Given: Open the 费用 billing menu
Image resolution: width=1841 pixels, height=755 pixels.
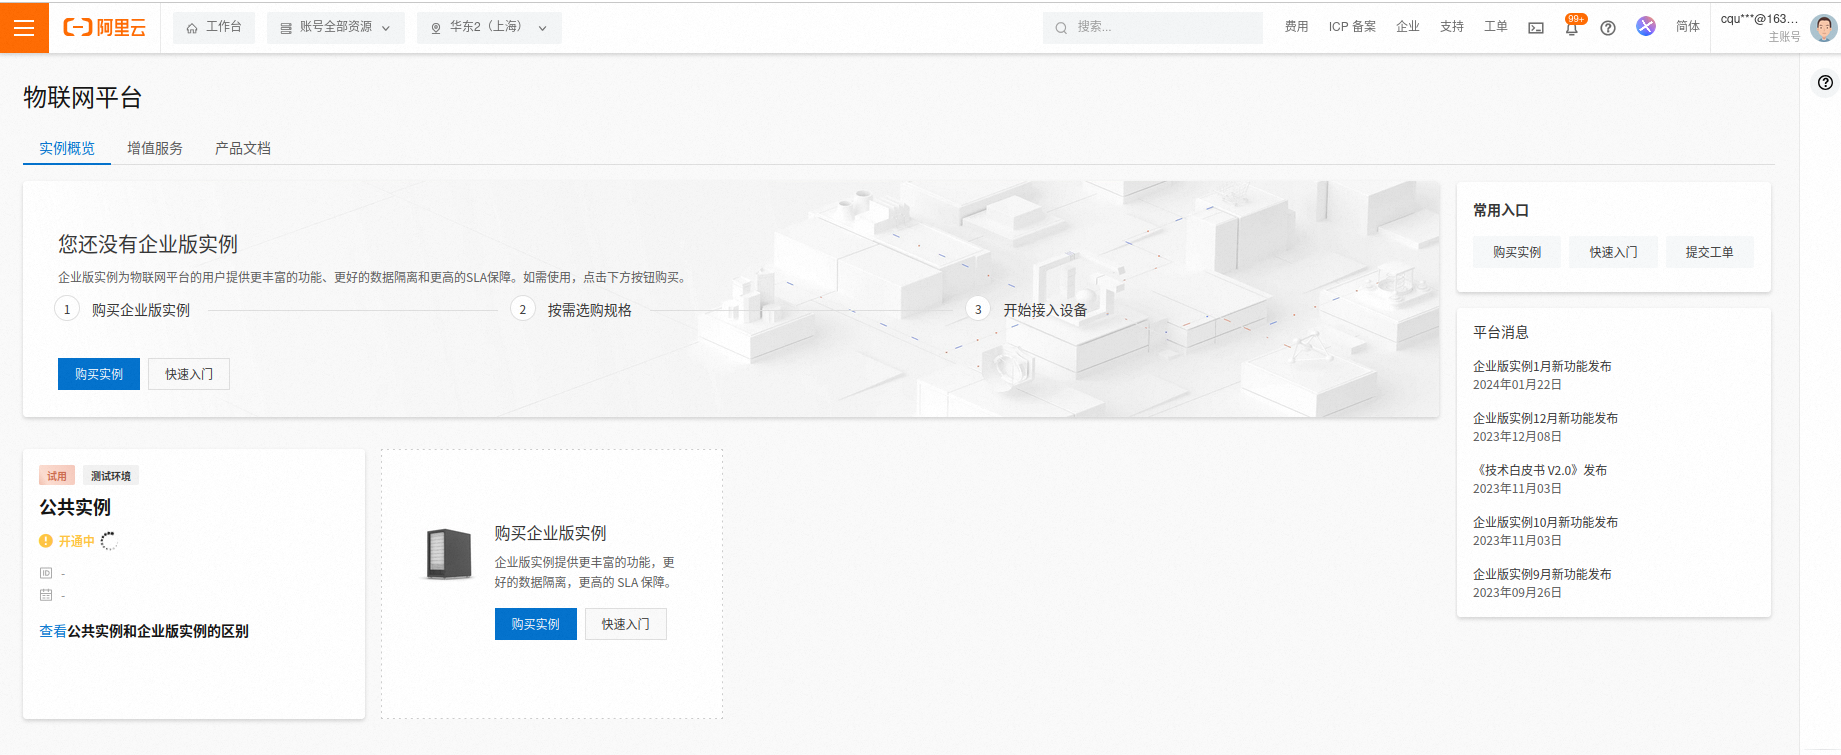Looking at the screenshot, I should [1296, 27].
